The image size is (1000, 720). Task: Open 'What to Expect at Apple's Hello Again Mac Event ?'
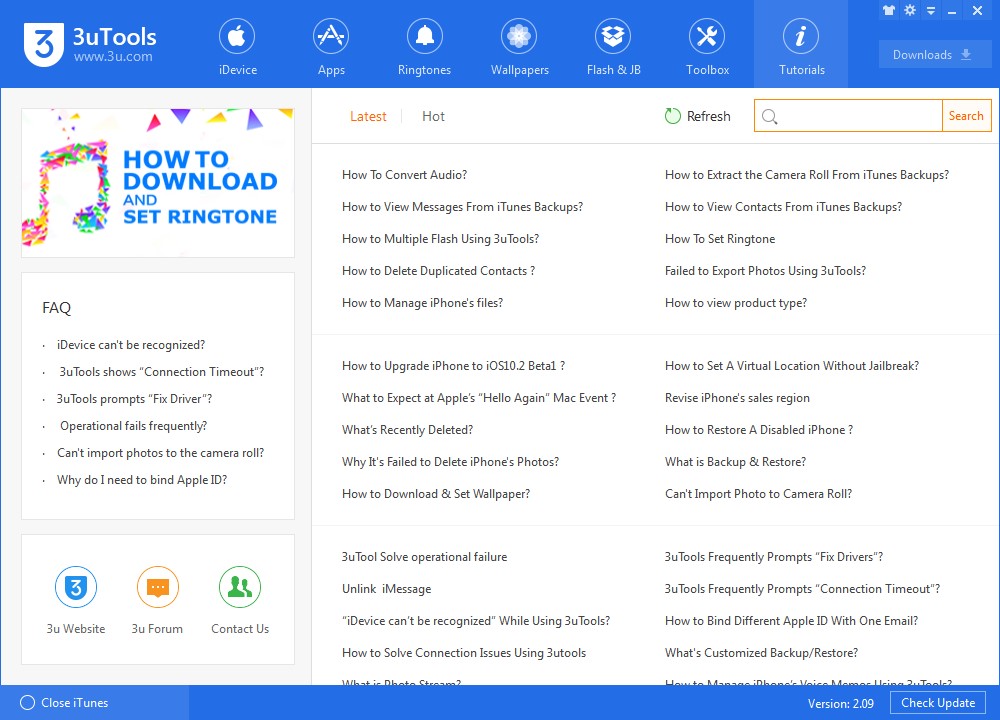click(479, 398)
